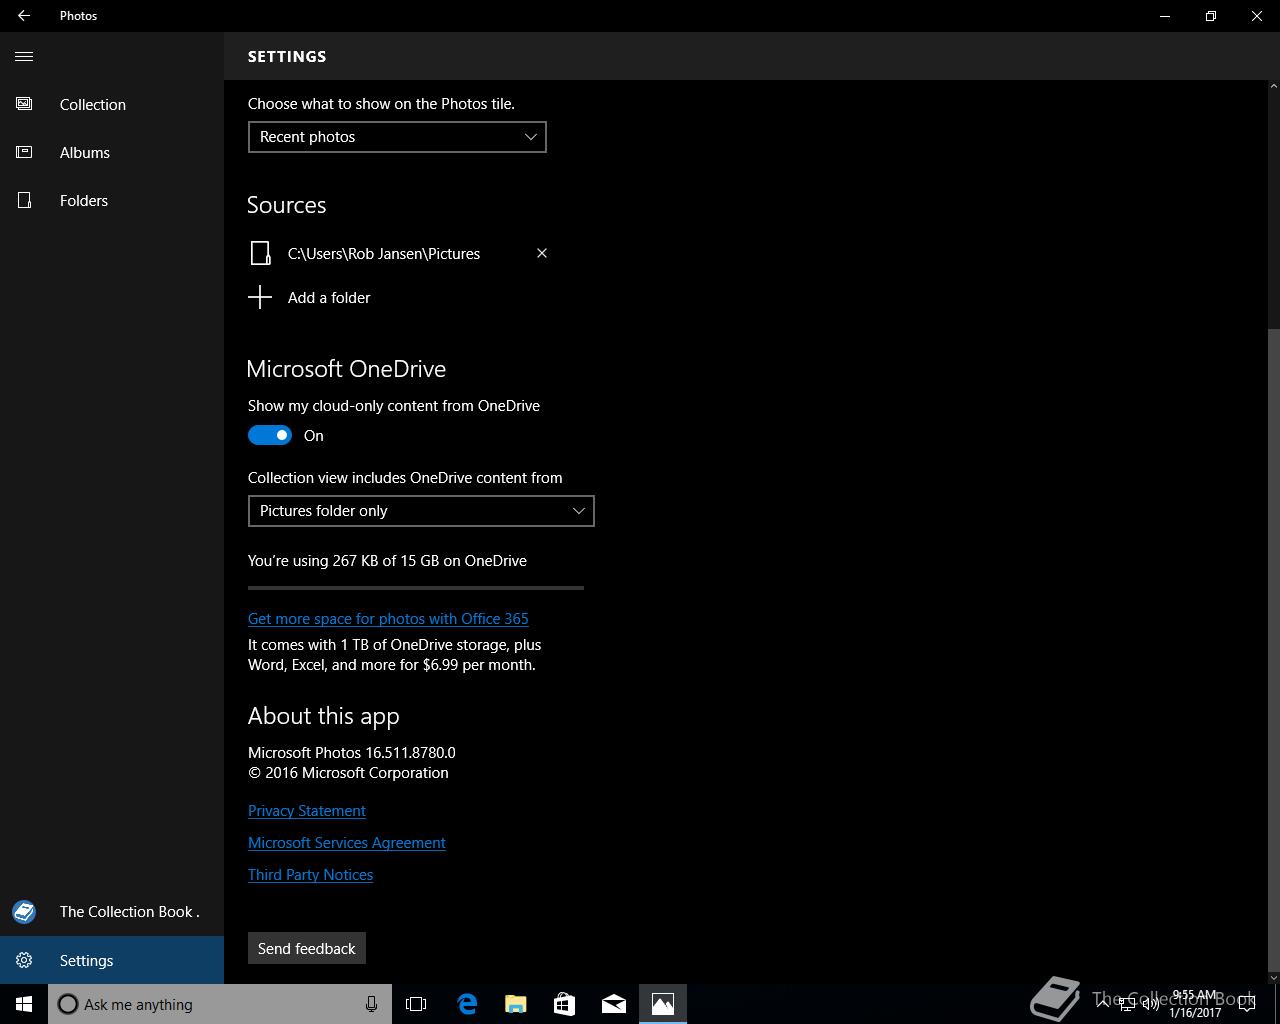Open The Collection Book account entry

[x=112, y=912]
